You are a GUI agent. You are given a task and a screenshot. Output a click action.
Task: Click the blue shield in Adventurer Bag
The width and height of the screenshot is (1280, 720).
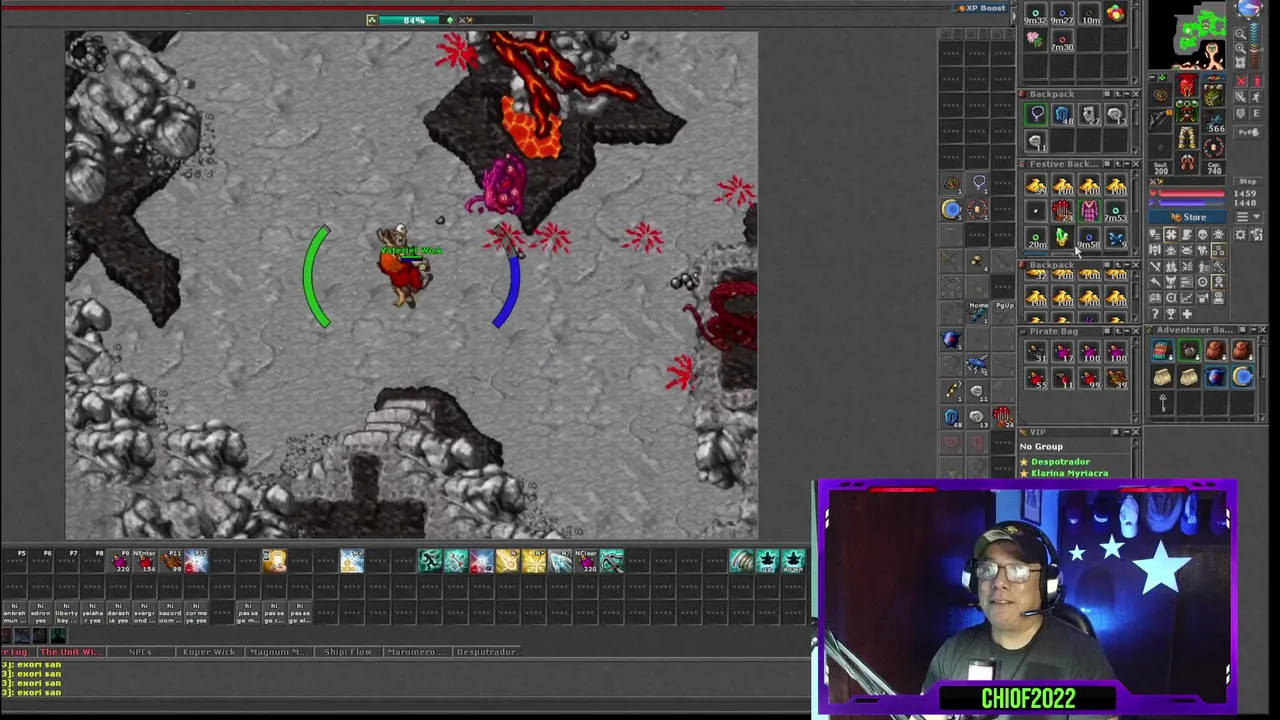coord(1215,377)
